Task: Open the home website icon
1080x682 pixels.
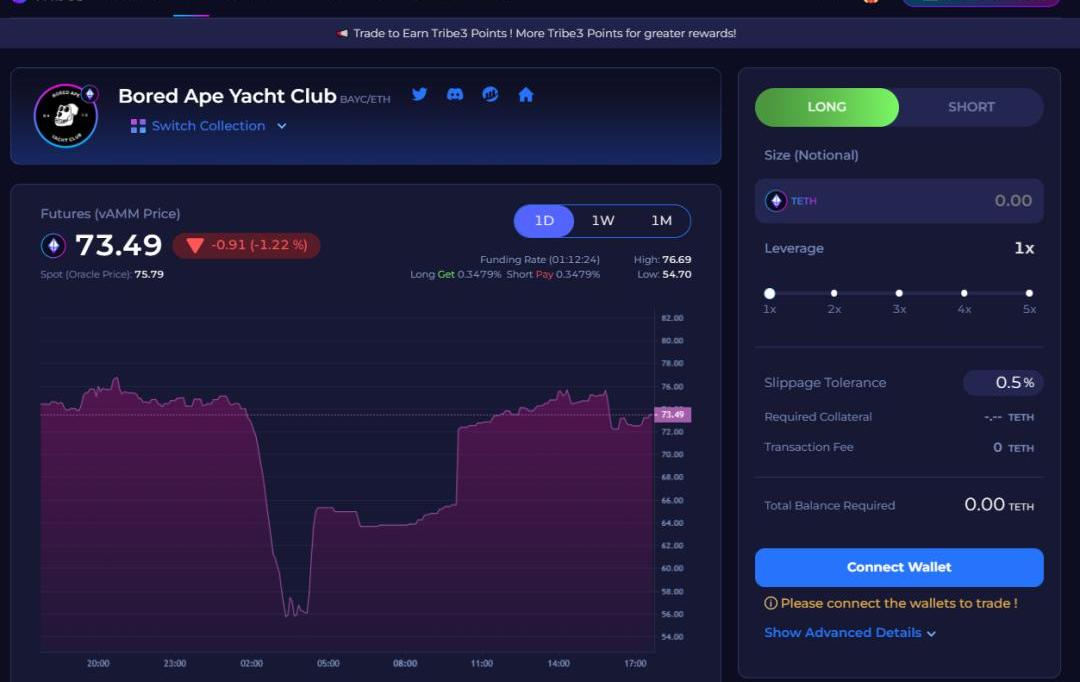Action: [526, 94]
